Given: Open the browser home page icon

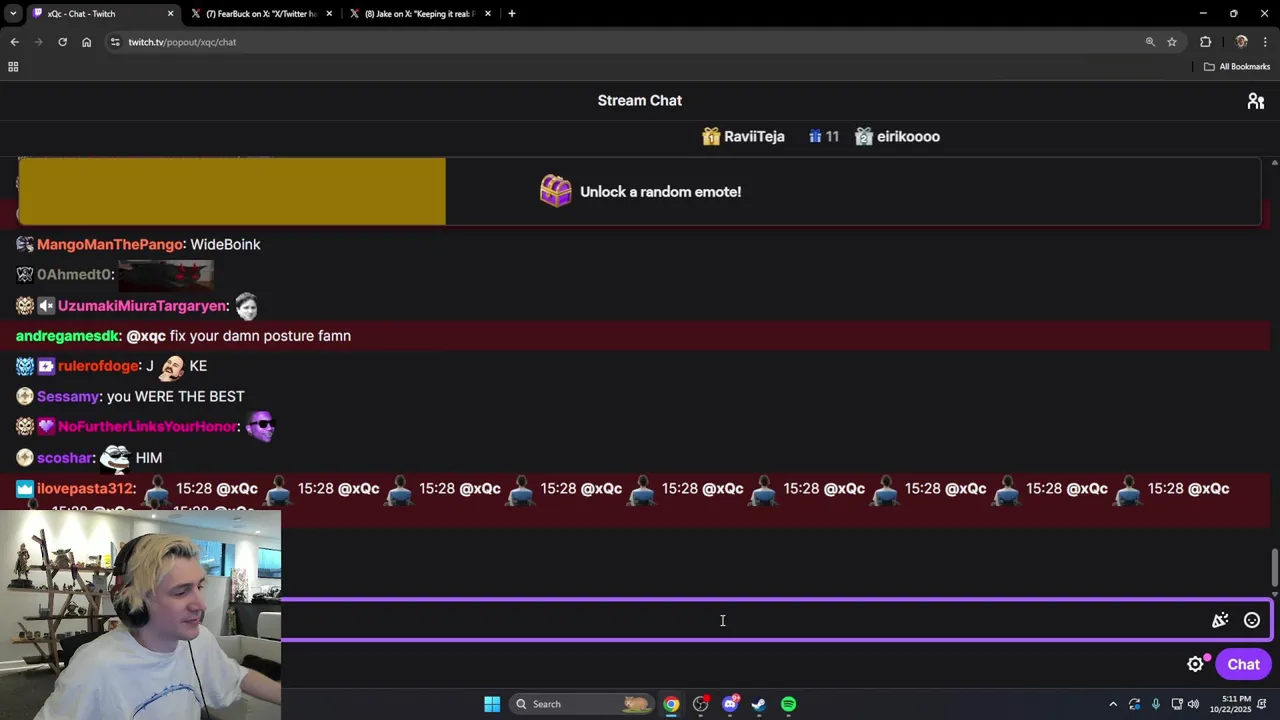Looking at the screenshot, I should tap(86, 42).
